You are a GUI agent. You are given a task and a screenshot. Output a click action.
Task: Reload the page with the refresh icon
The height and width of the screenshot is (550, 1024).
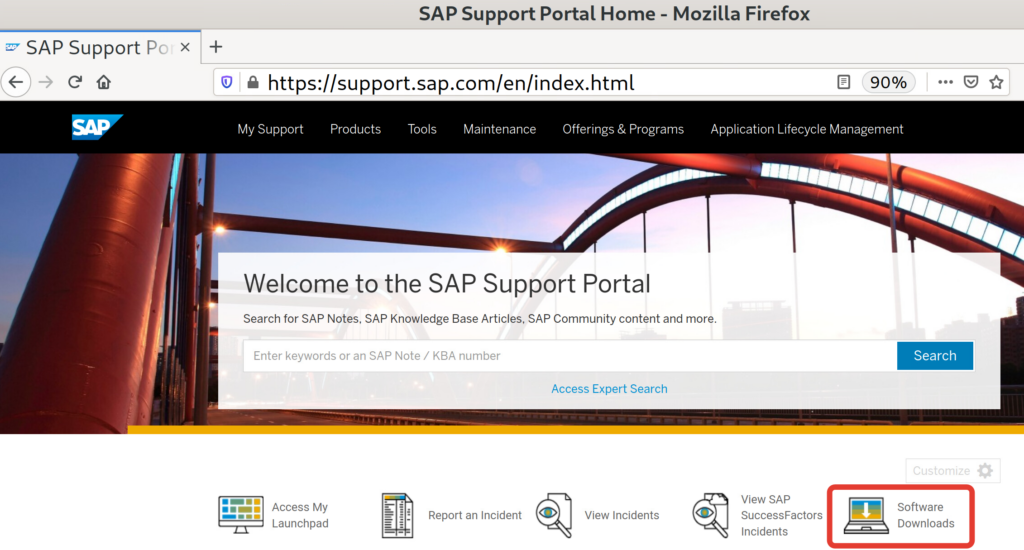75,82
